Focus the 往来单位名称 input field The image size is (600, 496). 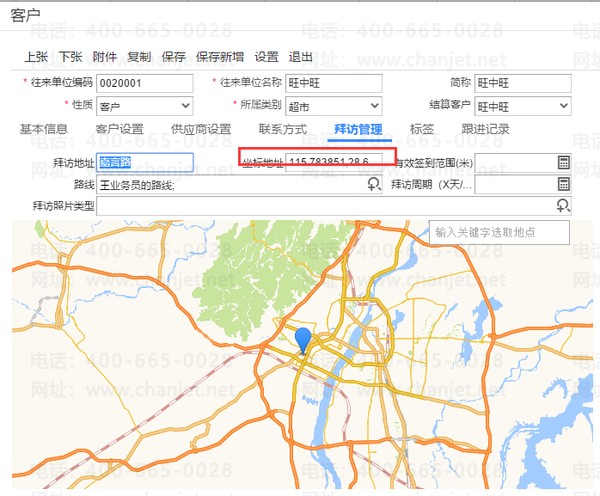(x=334, y=83)
